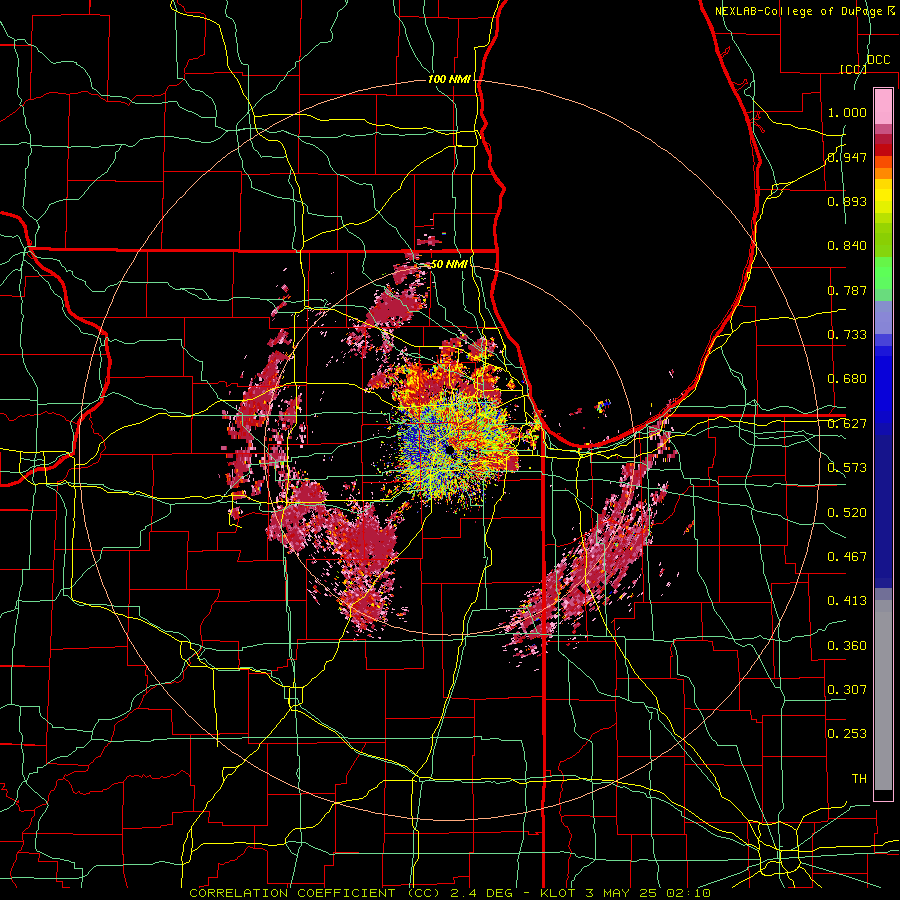This screenshot has width=900, height=900.
Task: Select the 0.253 scale value
Action: pos(847,734)
